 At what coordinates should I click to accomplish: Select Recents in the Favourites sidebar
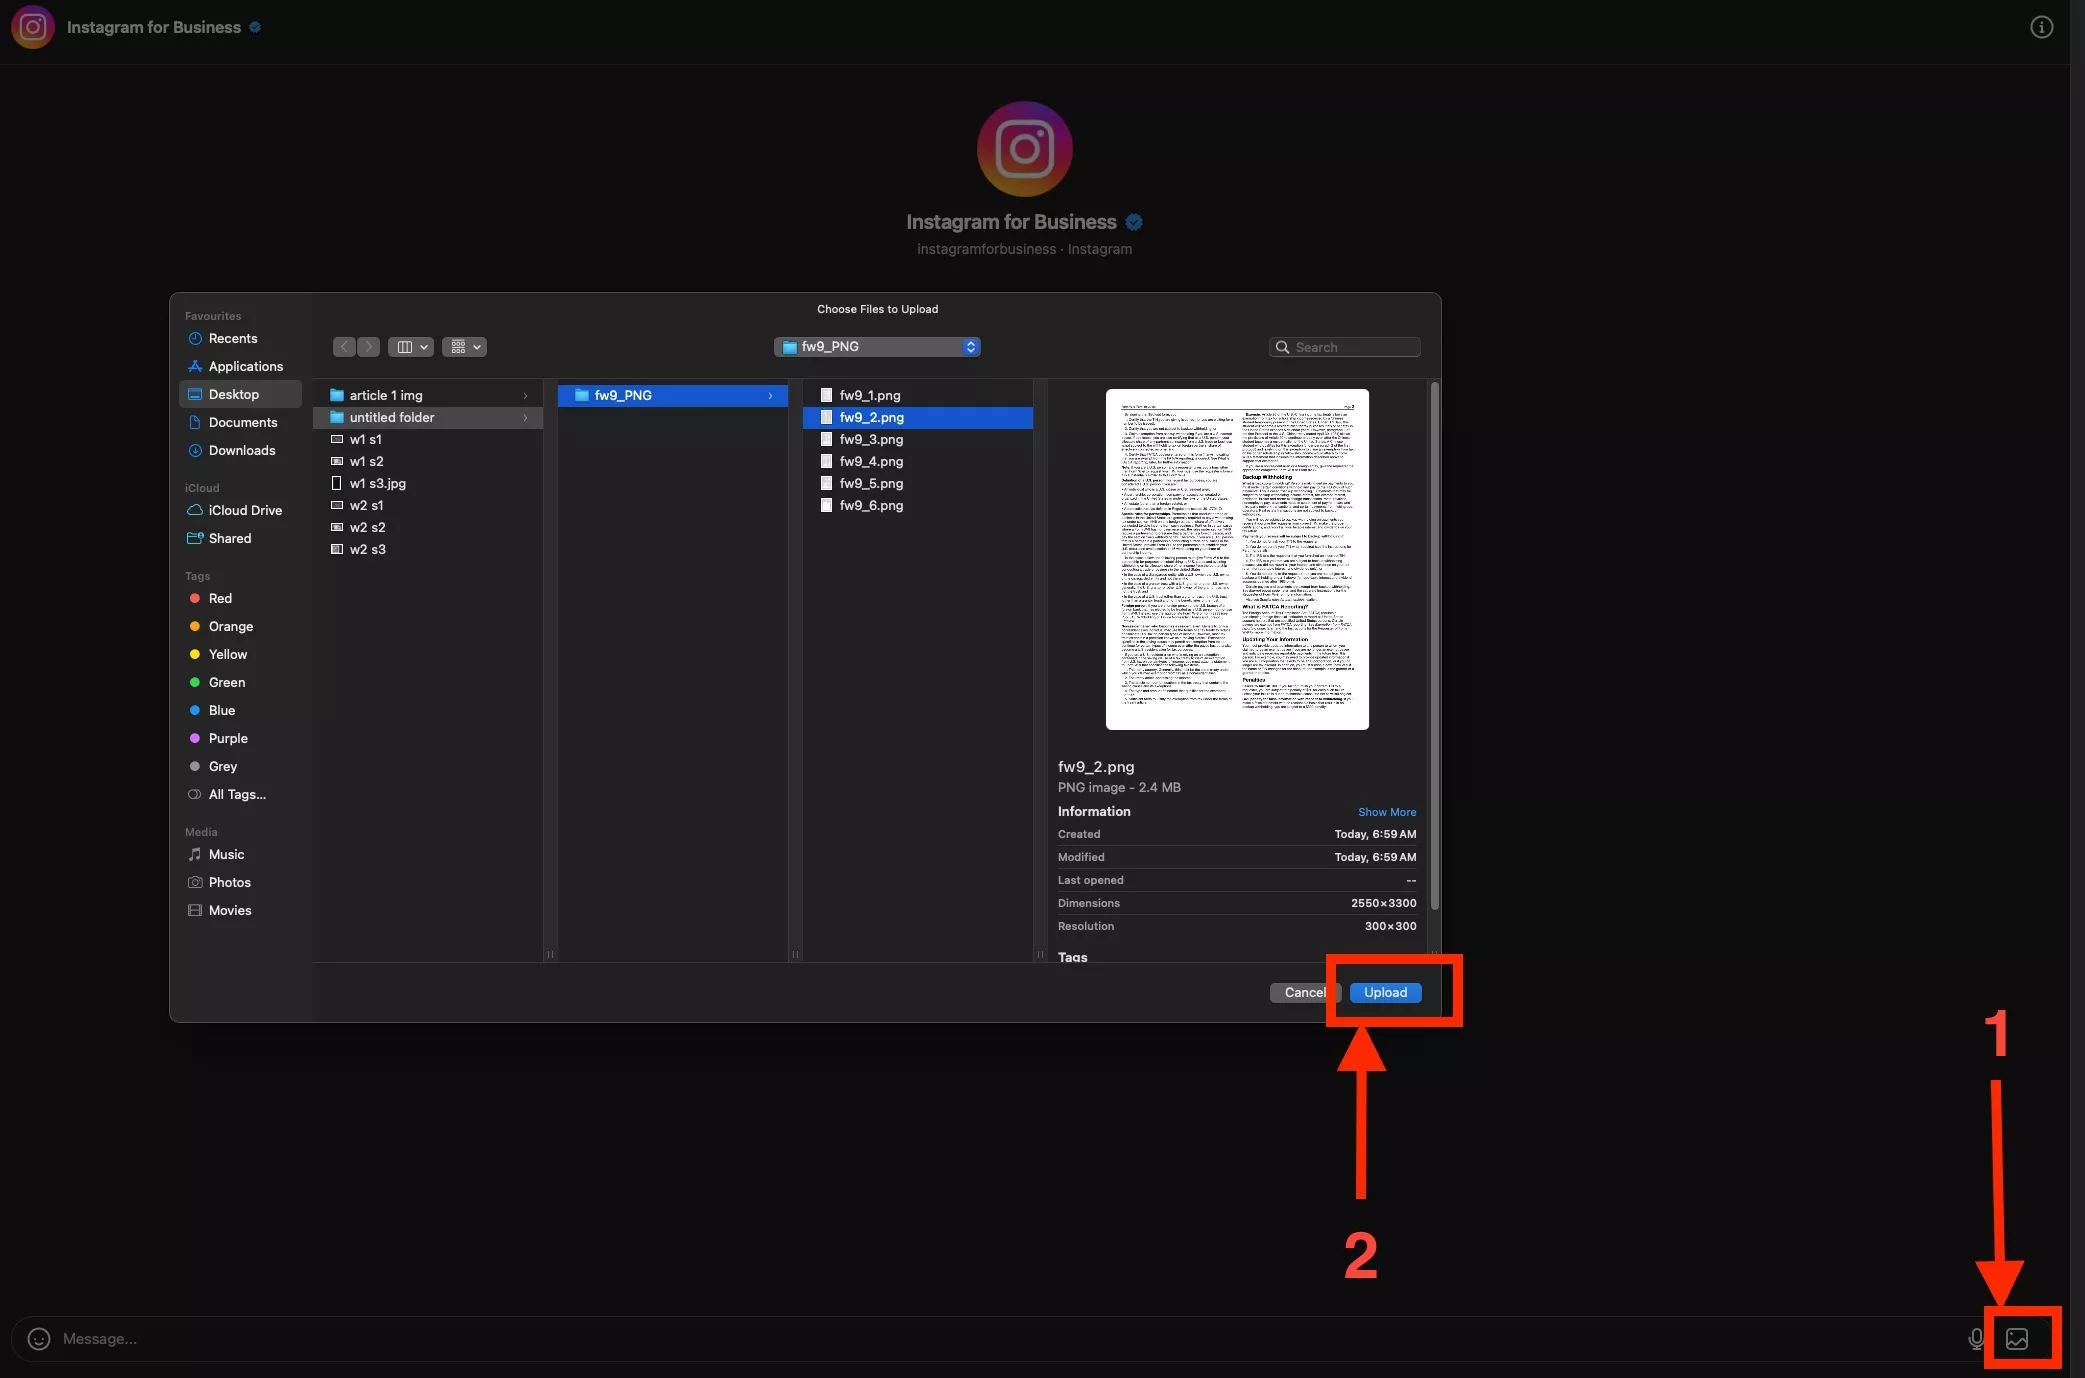pos(232,338)
